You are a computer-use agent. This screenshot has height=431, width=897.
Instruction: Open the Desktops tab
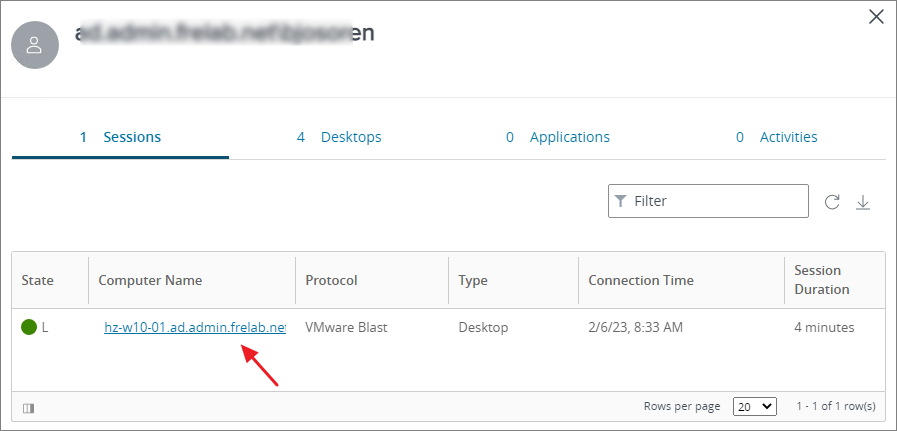click(339, 137)
